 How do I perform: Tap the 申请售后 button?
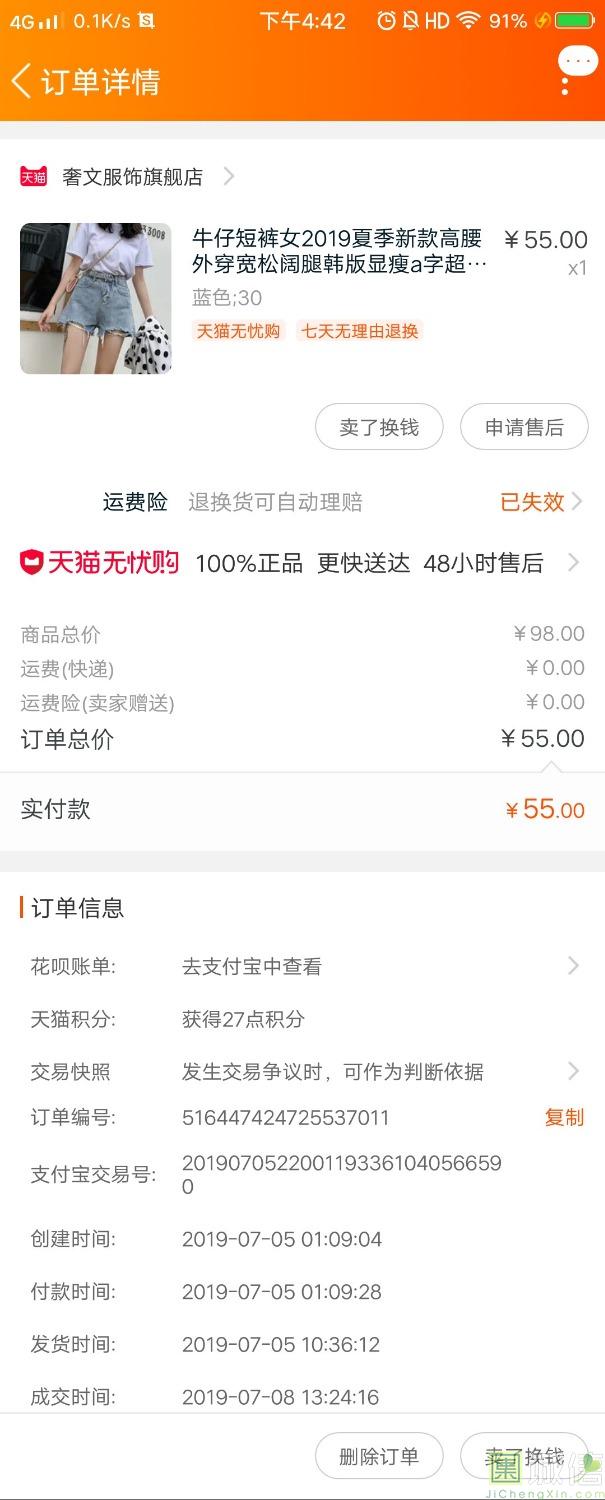coord(524,428)
